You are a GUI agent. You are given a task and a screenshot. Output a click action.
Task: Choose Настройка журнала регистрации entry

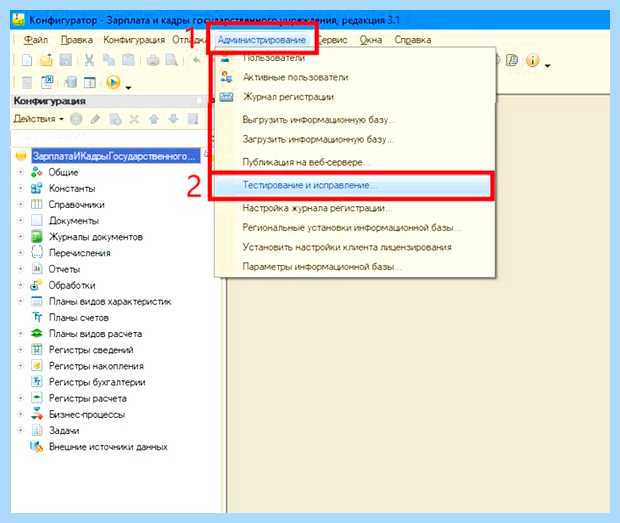pos(354,208)
